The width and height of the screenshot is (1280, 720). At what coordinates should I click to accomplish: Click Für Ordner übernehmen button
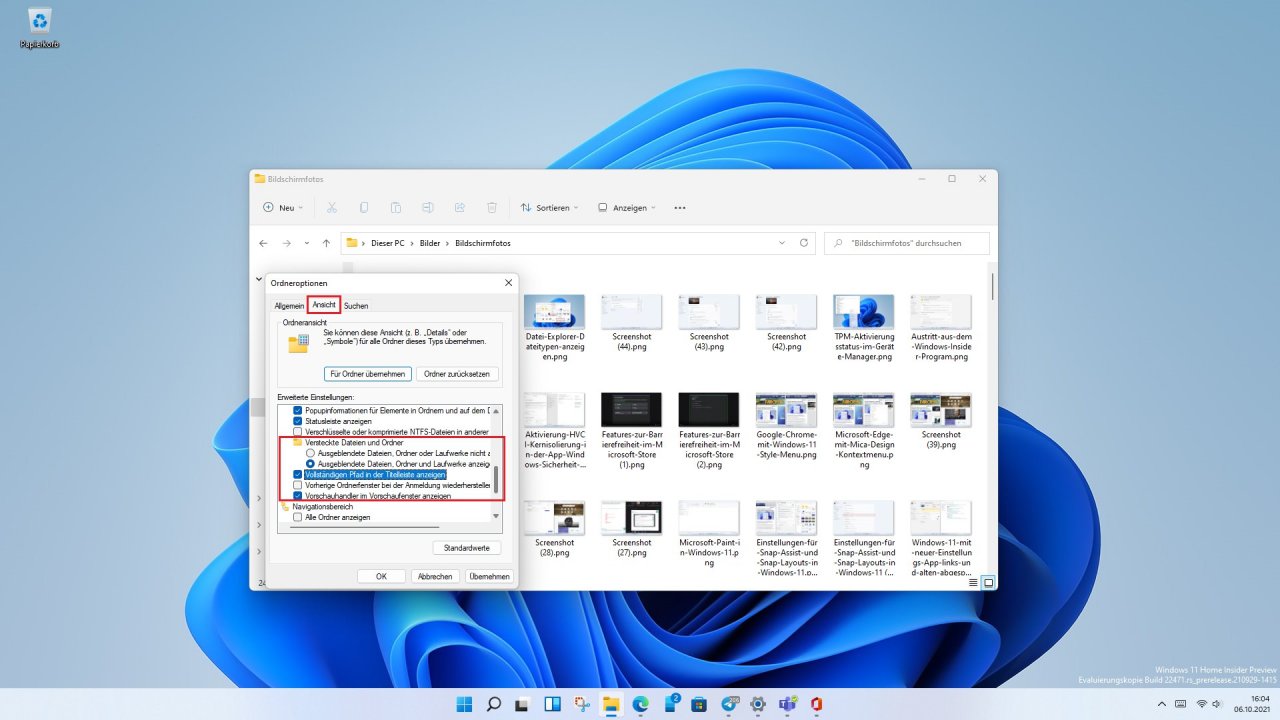pyautogui.click(x=367, y=374)
